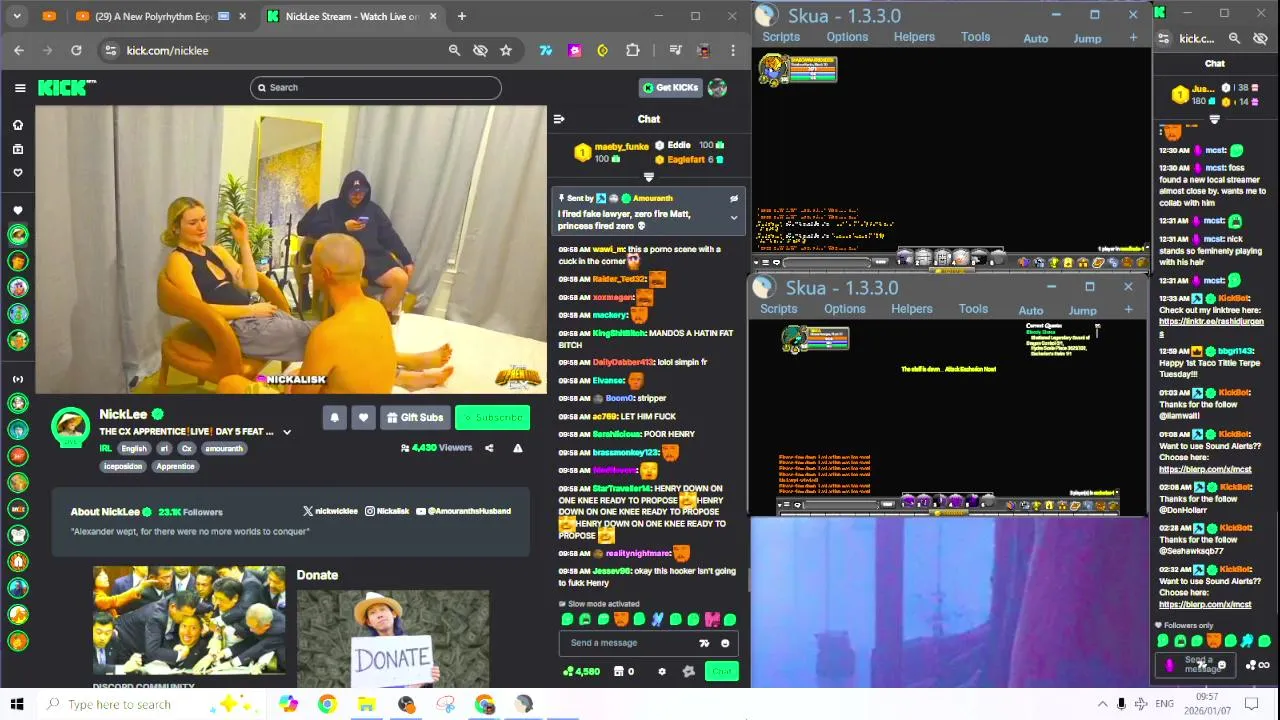Viewport: 1280px width, 720px height.
Task: Open Chrome three-dot menu
Action: pyautogui.click(x=733, y=50)
